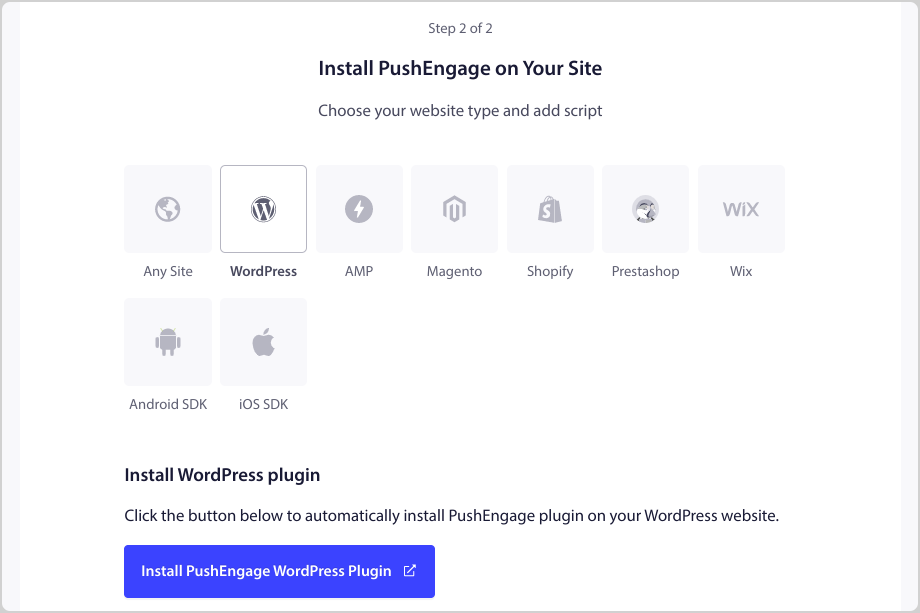
Task: Pick the AMP lightning bolt icon
Action: [359, 209]
